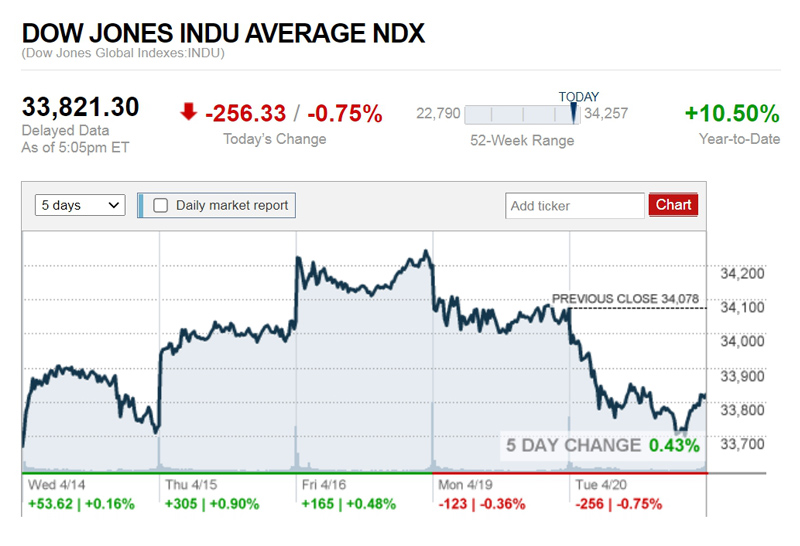Click the 5 Day Change 0.43% badge

[602, 445]
